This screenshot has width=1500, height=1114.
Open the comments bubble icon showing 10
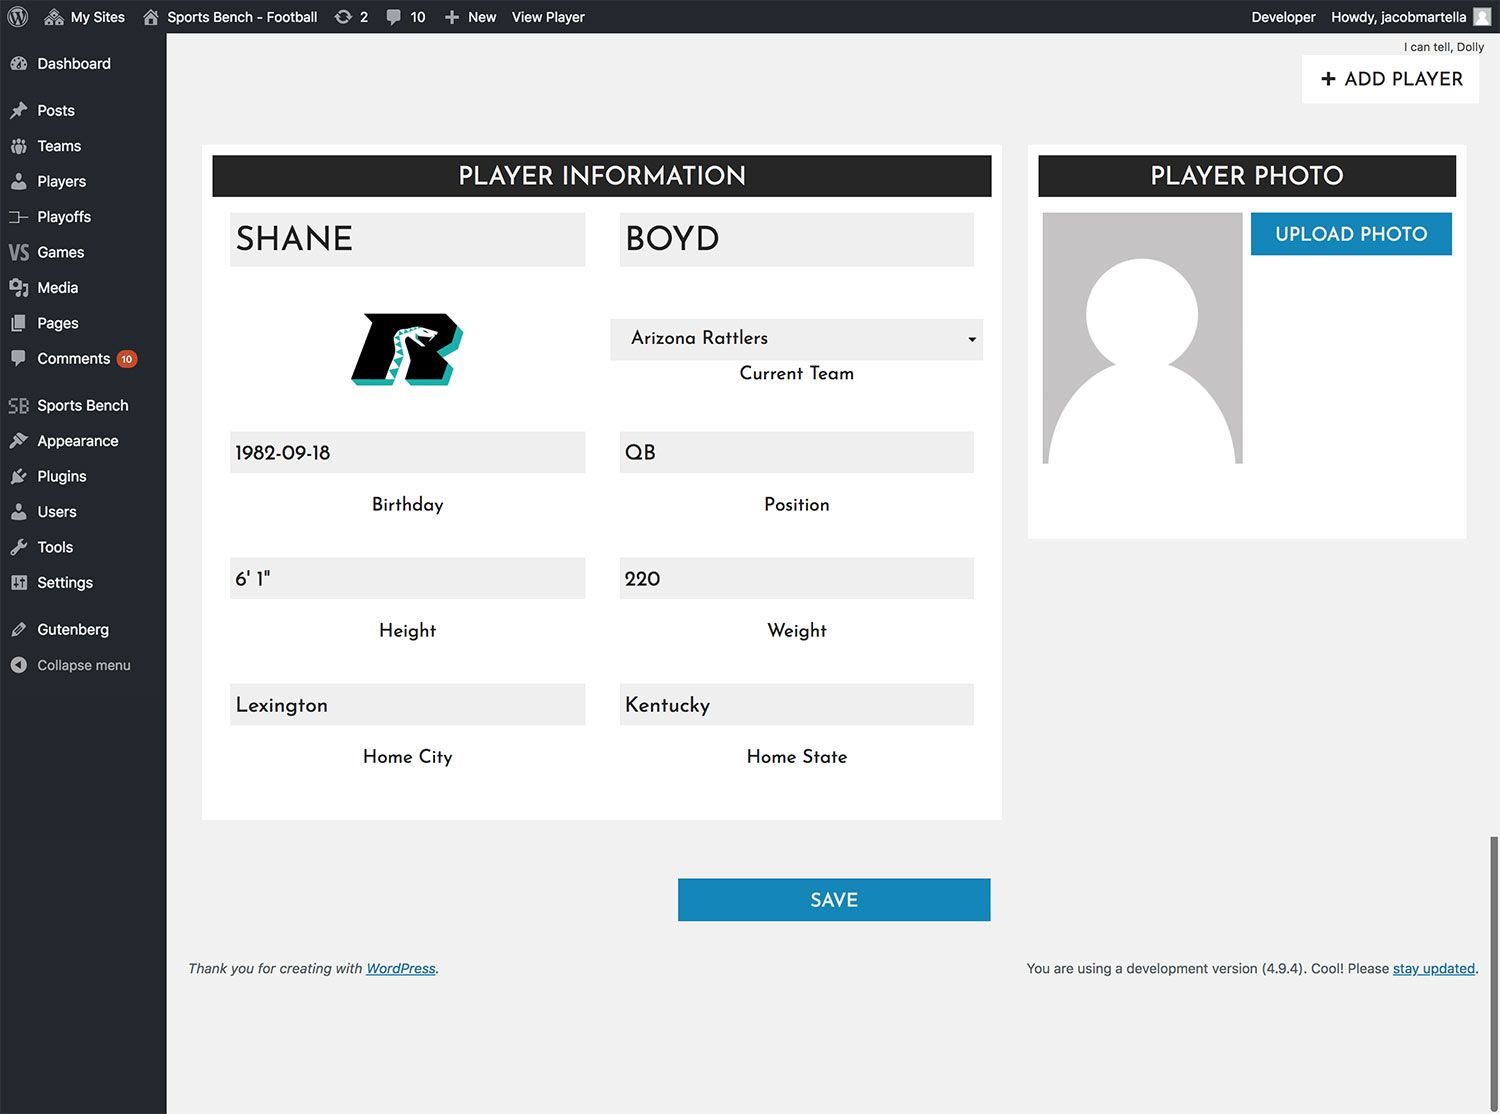[x=394, y=17]
